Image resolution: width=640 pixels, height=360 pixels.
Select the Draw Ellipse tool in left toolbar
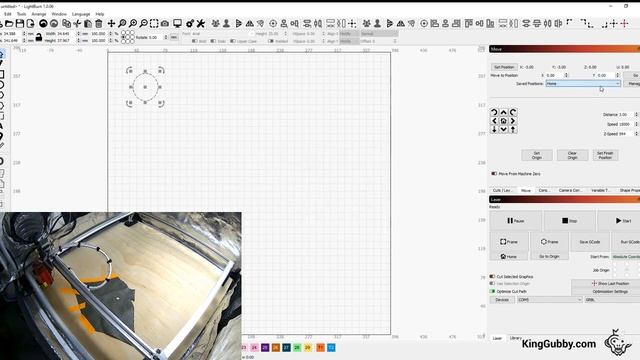pos(2,84)
